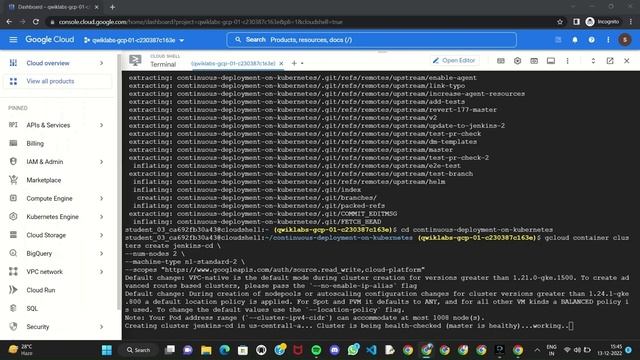Expand BigQuery submenu arrow

pos(101,253)
